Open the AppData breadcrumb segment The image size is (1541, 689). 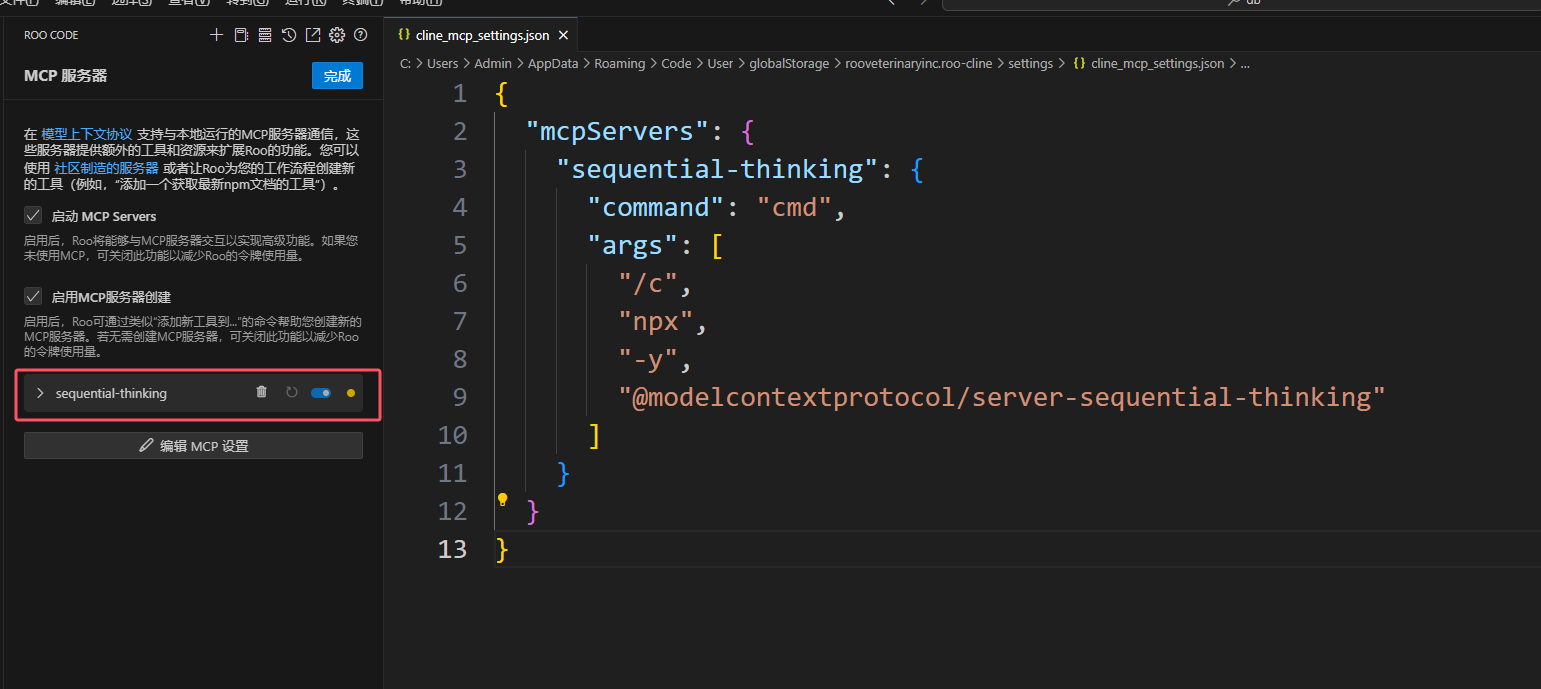[x=553, y=63]
